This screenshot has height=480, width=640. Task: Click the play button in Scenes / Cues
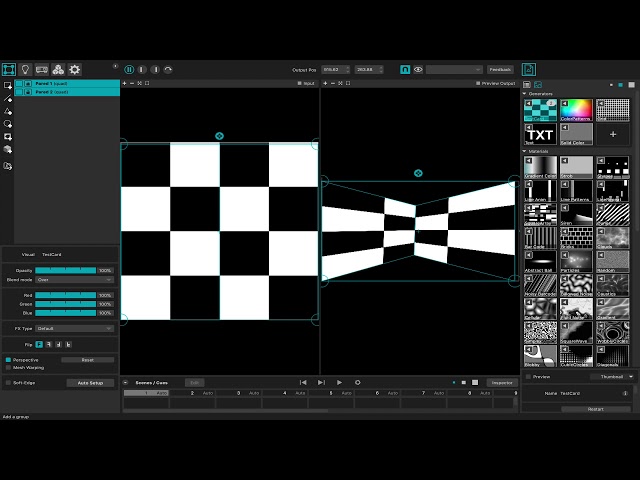tap(339, 382)
